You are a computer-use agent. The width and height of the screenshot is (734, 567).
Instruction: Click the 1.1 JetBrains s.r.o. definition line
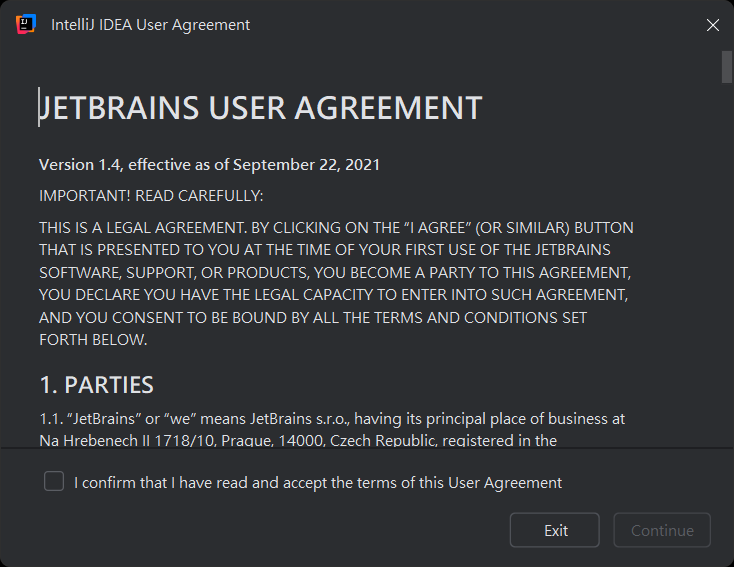[x=332, y=419]
